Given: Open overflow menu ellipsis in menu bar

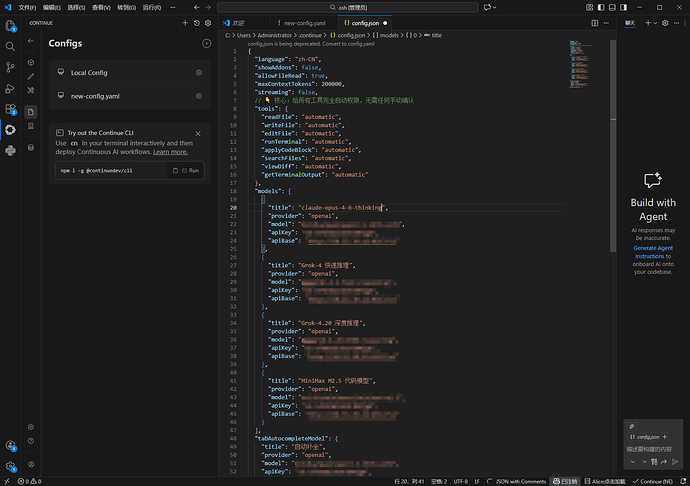Looking at the screenshot, I should pyautogui.click(x=172, y=7).
